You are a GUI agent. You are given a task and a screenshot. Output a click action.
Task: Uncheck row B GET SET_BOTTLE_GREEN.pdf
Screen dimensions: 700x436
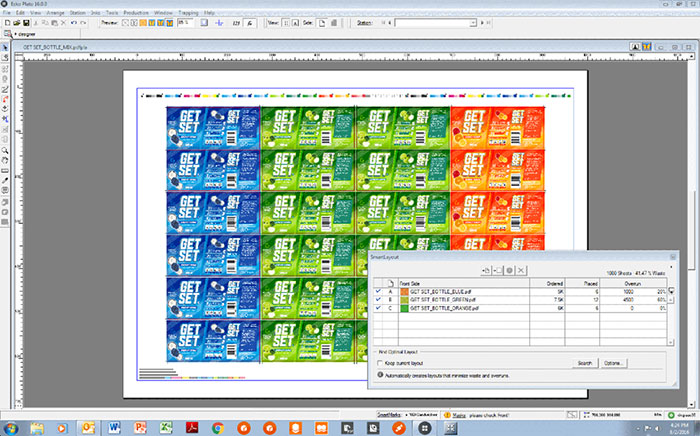[x=379, y=300]
